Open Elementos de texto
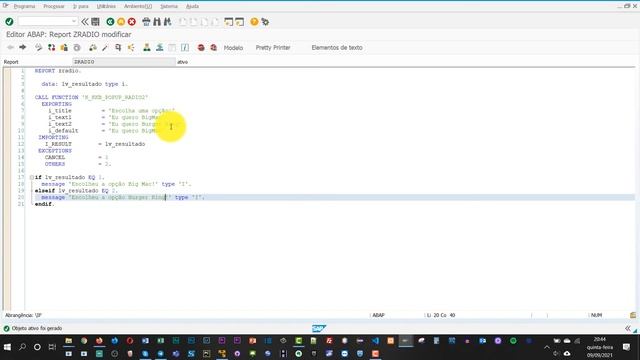Screen dimensions: 640x360 [337, 47]
